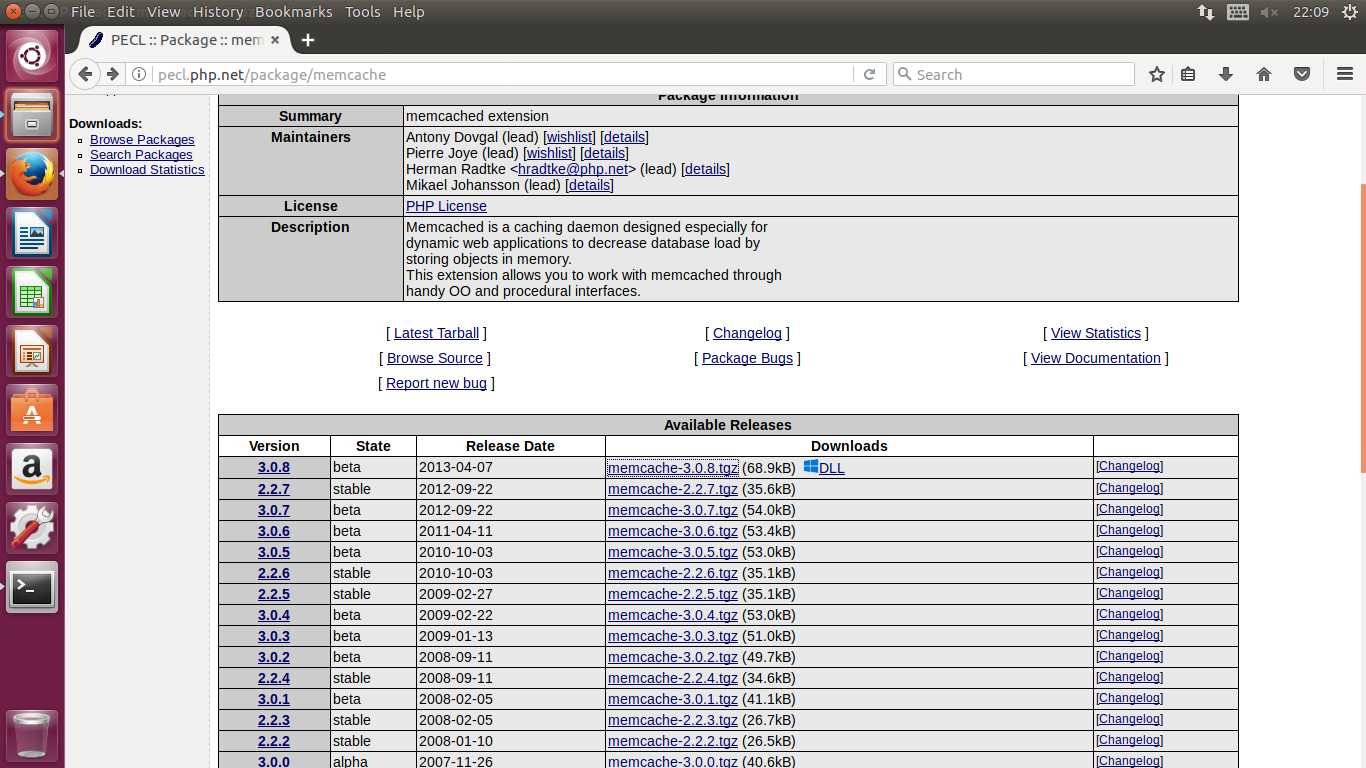Image resolution: width=1366 pixels, height=768 pixels.
Task: Open Amazon icon in launcher
Action: tap(32, 470)
